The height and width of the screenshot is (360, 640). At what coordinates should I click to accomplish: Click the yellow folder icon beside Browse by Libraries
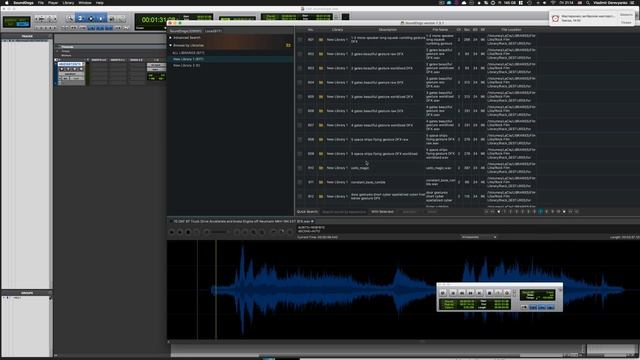click(x=288, y=45)
